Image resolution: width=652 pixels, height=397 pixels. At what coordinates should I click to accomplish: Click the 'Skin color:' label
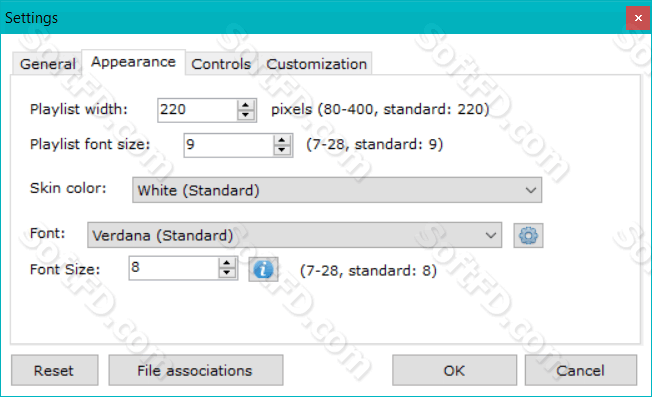point(68,188)
